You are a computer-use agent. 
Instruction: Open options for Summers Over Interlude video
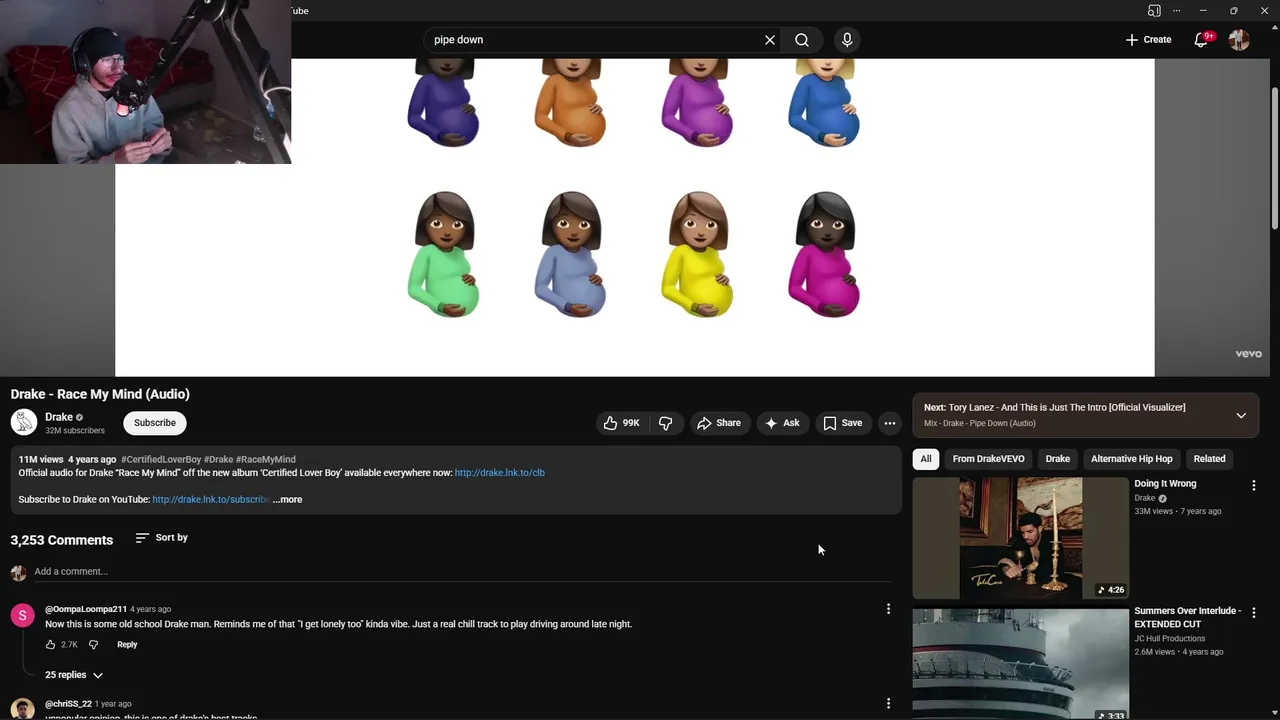(x=1253, y=613)
